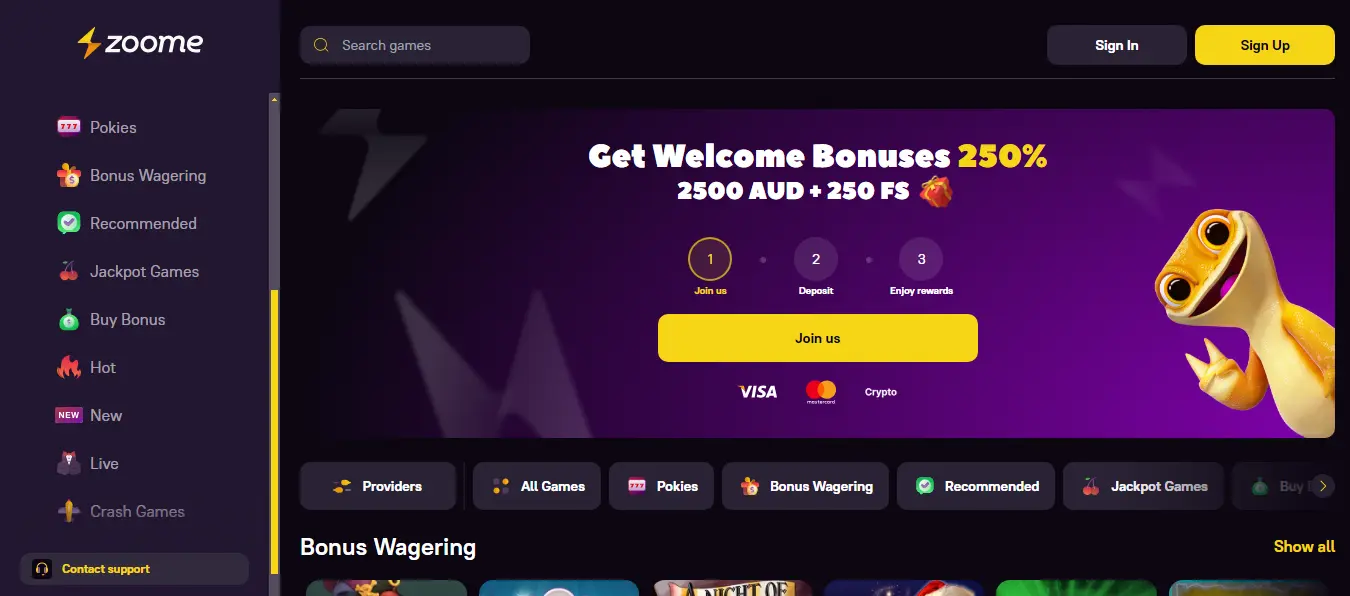Click the NEW badge icon in sidebar
The height and width of the screenshot is (596, 1350).
(68, 415)
